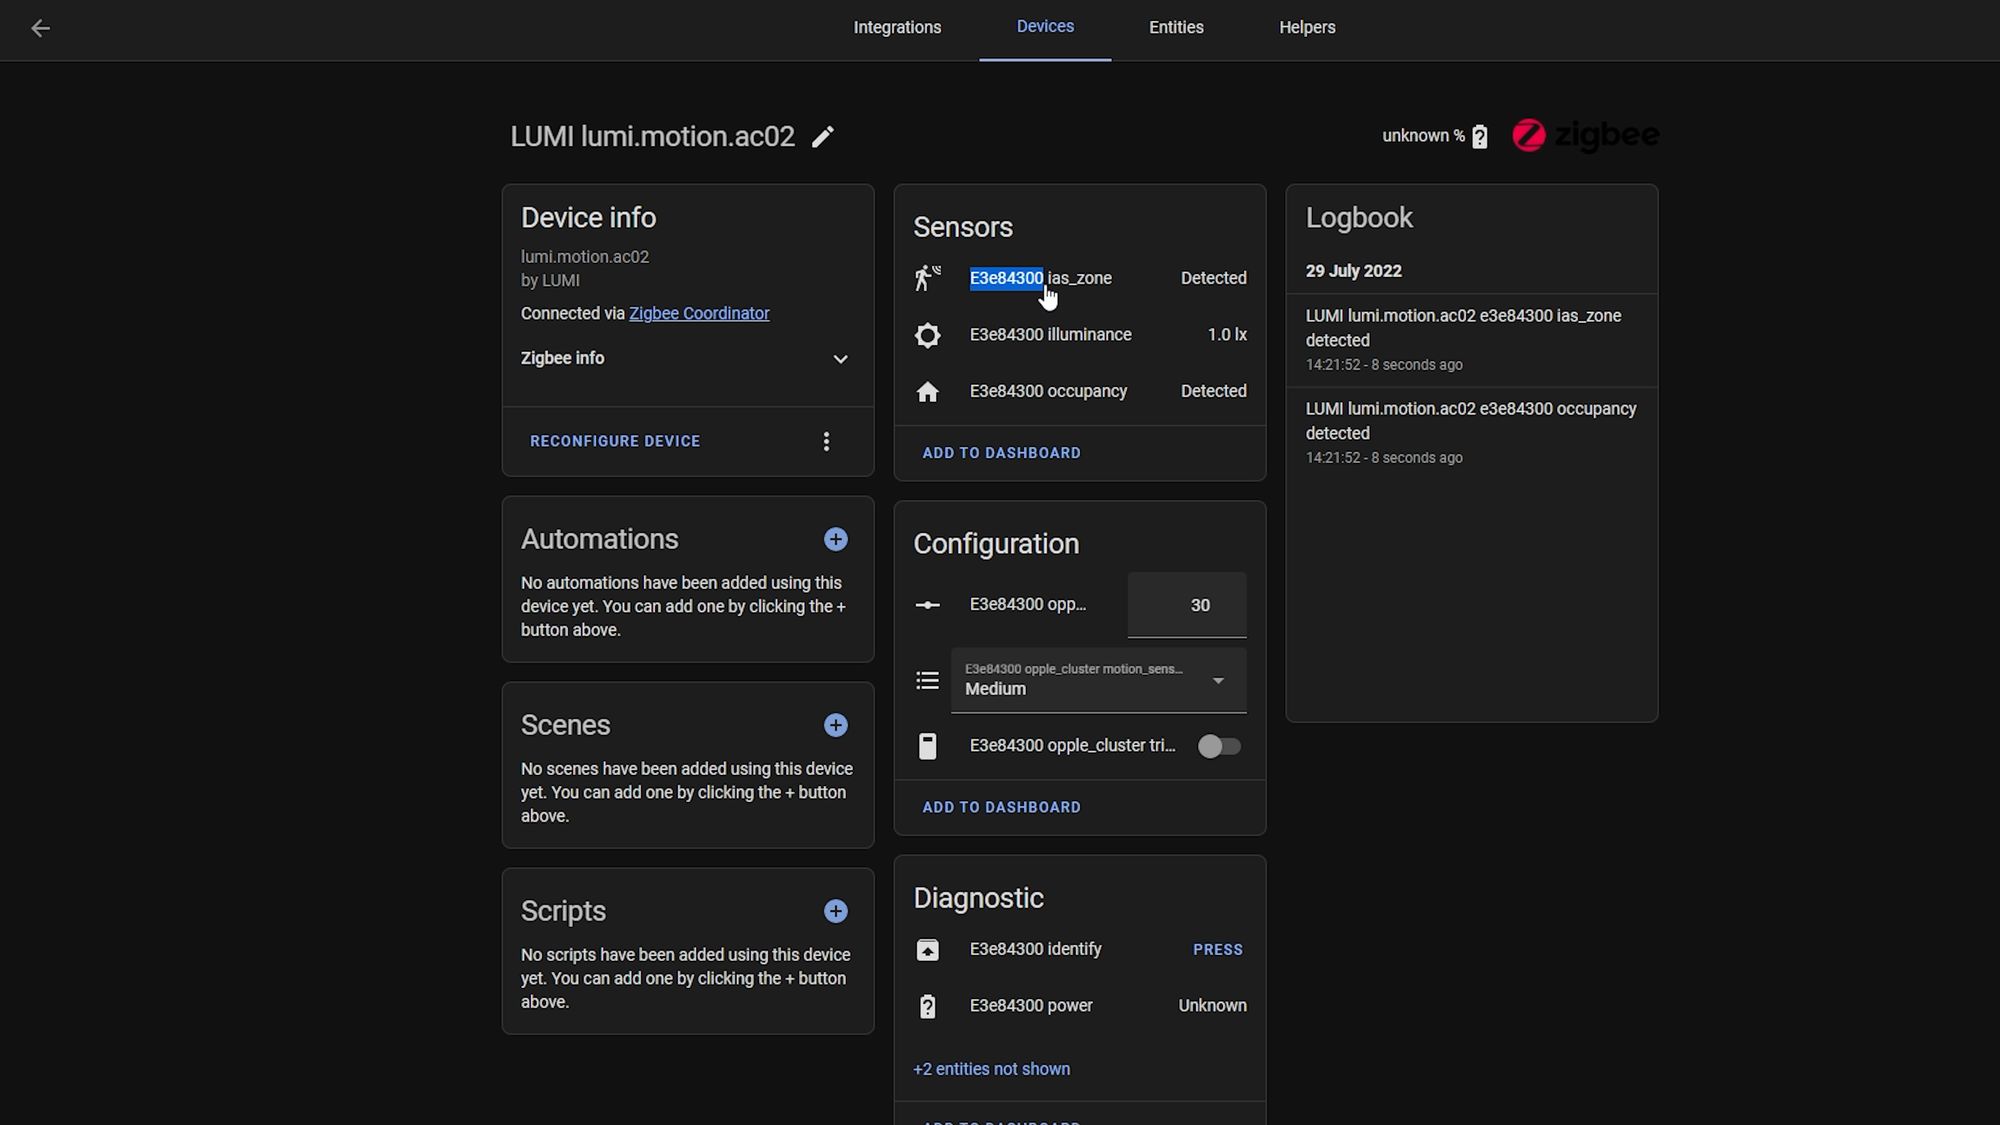Click the trigger indicator device icon
The image size is (2000, 1125).
[x=928, y=746]
